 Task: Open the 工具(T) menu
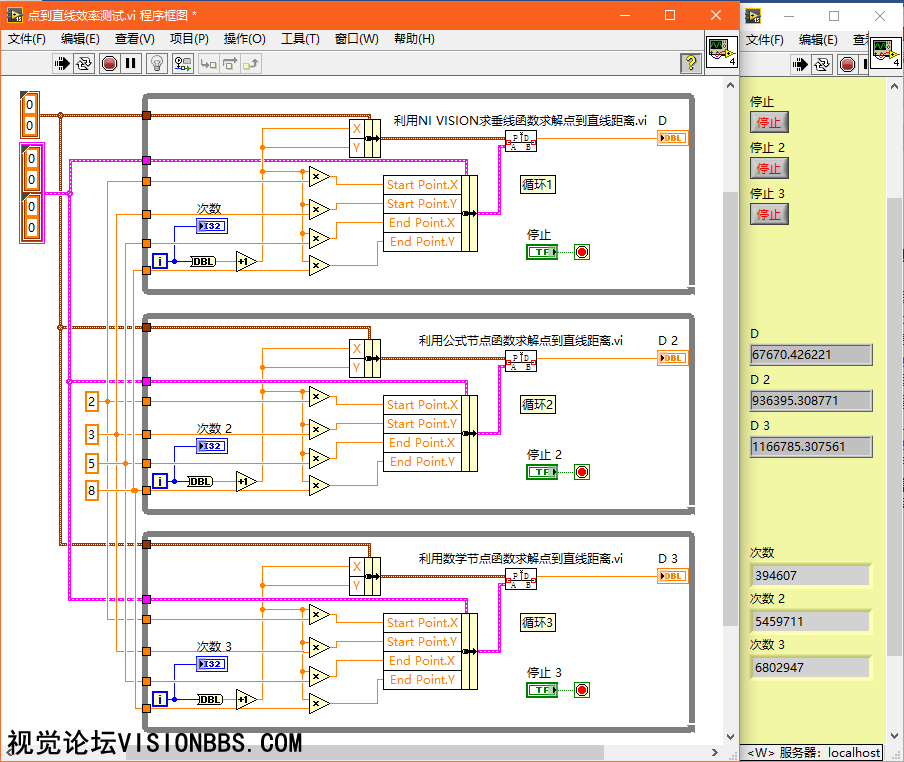click(x=300, y=39)
